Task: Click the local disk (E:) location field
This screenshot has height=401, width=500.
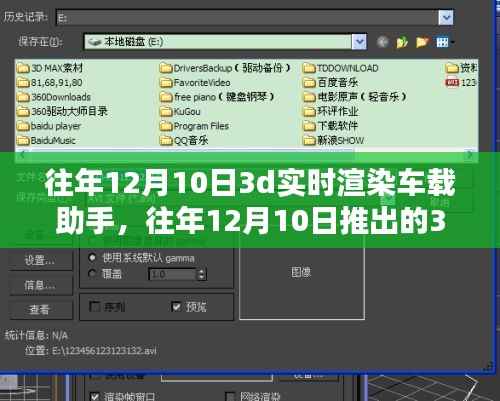Action: point(218,42)
